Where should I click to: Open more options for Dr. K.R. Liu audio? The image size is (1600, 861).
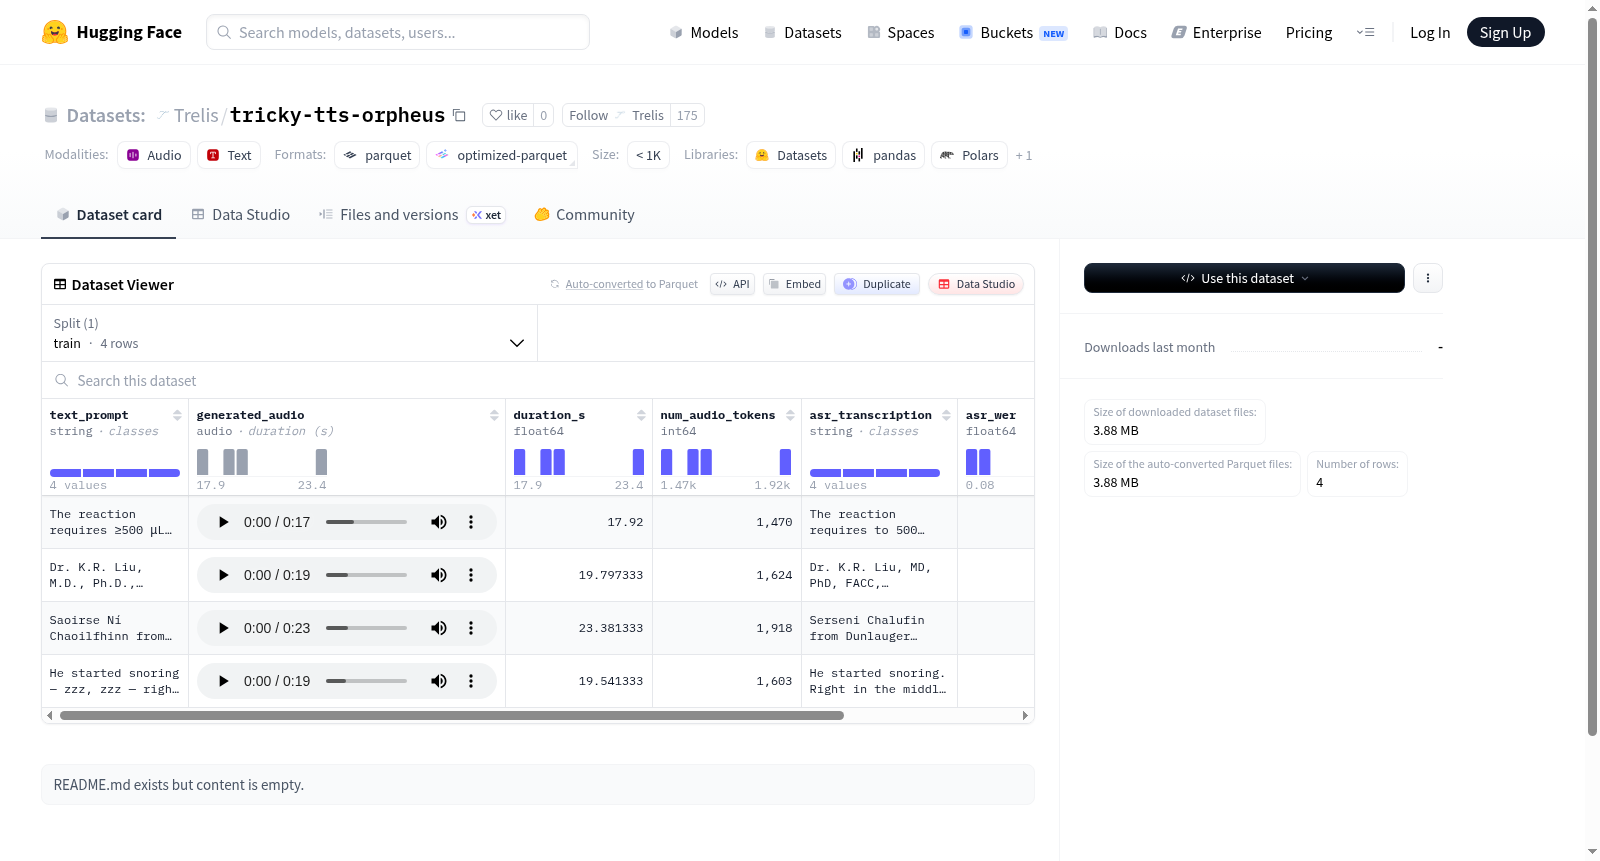coord(471,575)
